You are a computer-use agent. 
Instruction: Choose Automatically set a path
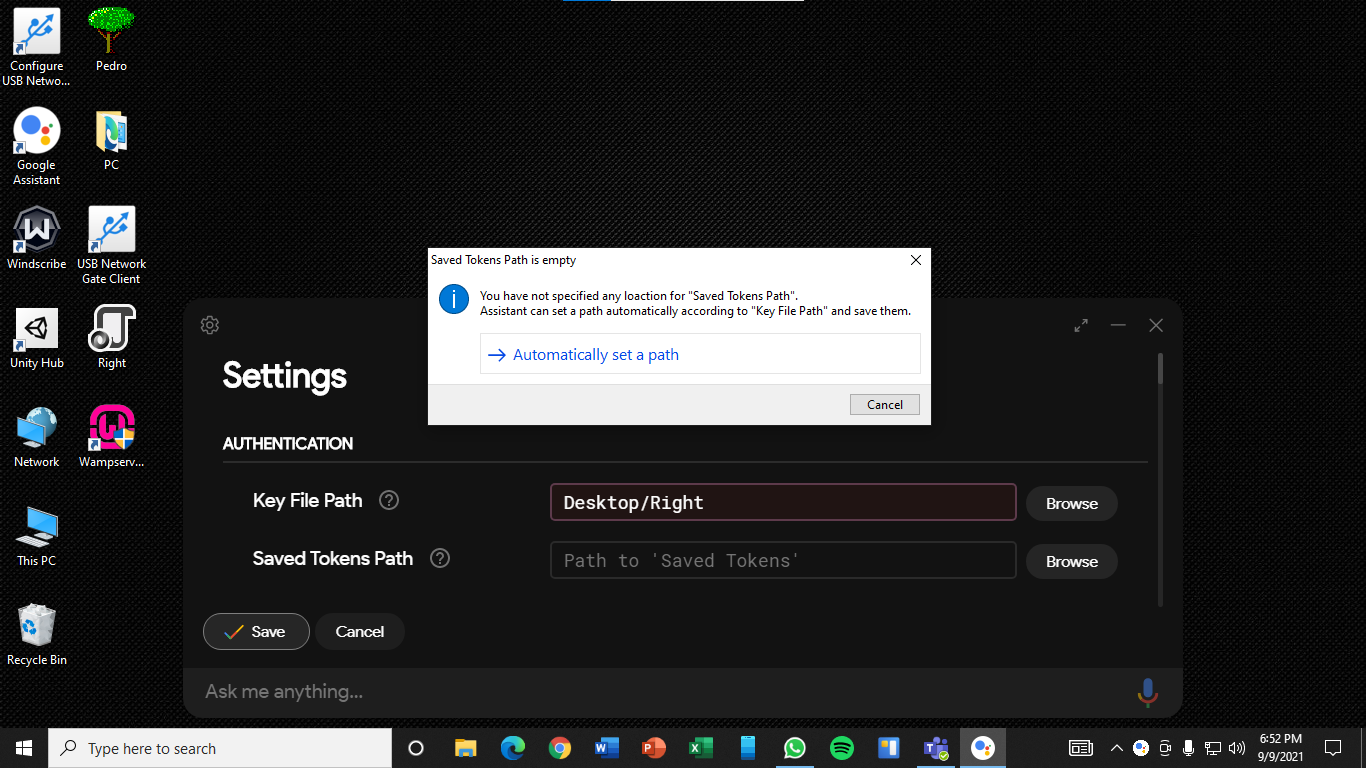[x=700, y=354]
